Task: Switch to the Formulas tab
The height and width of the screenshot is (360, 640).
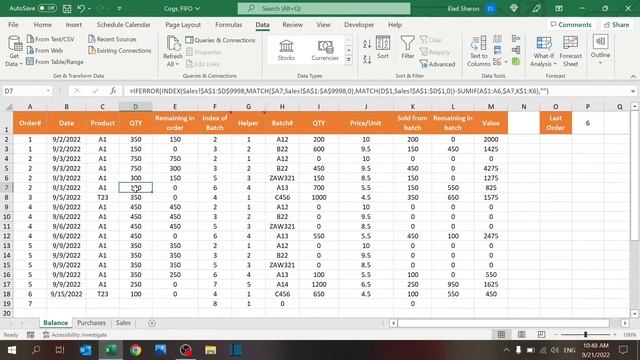Action: (228, 24)
